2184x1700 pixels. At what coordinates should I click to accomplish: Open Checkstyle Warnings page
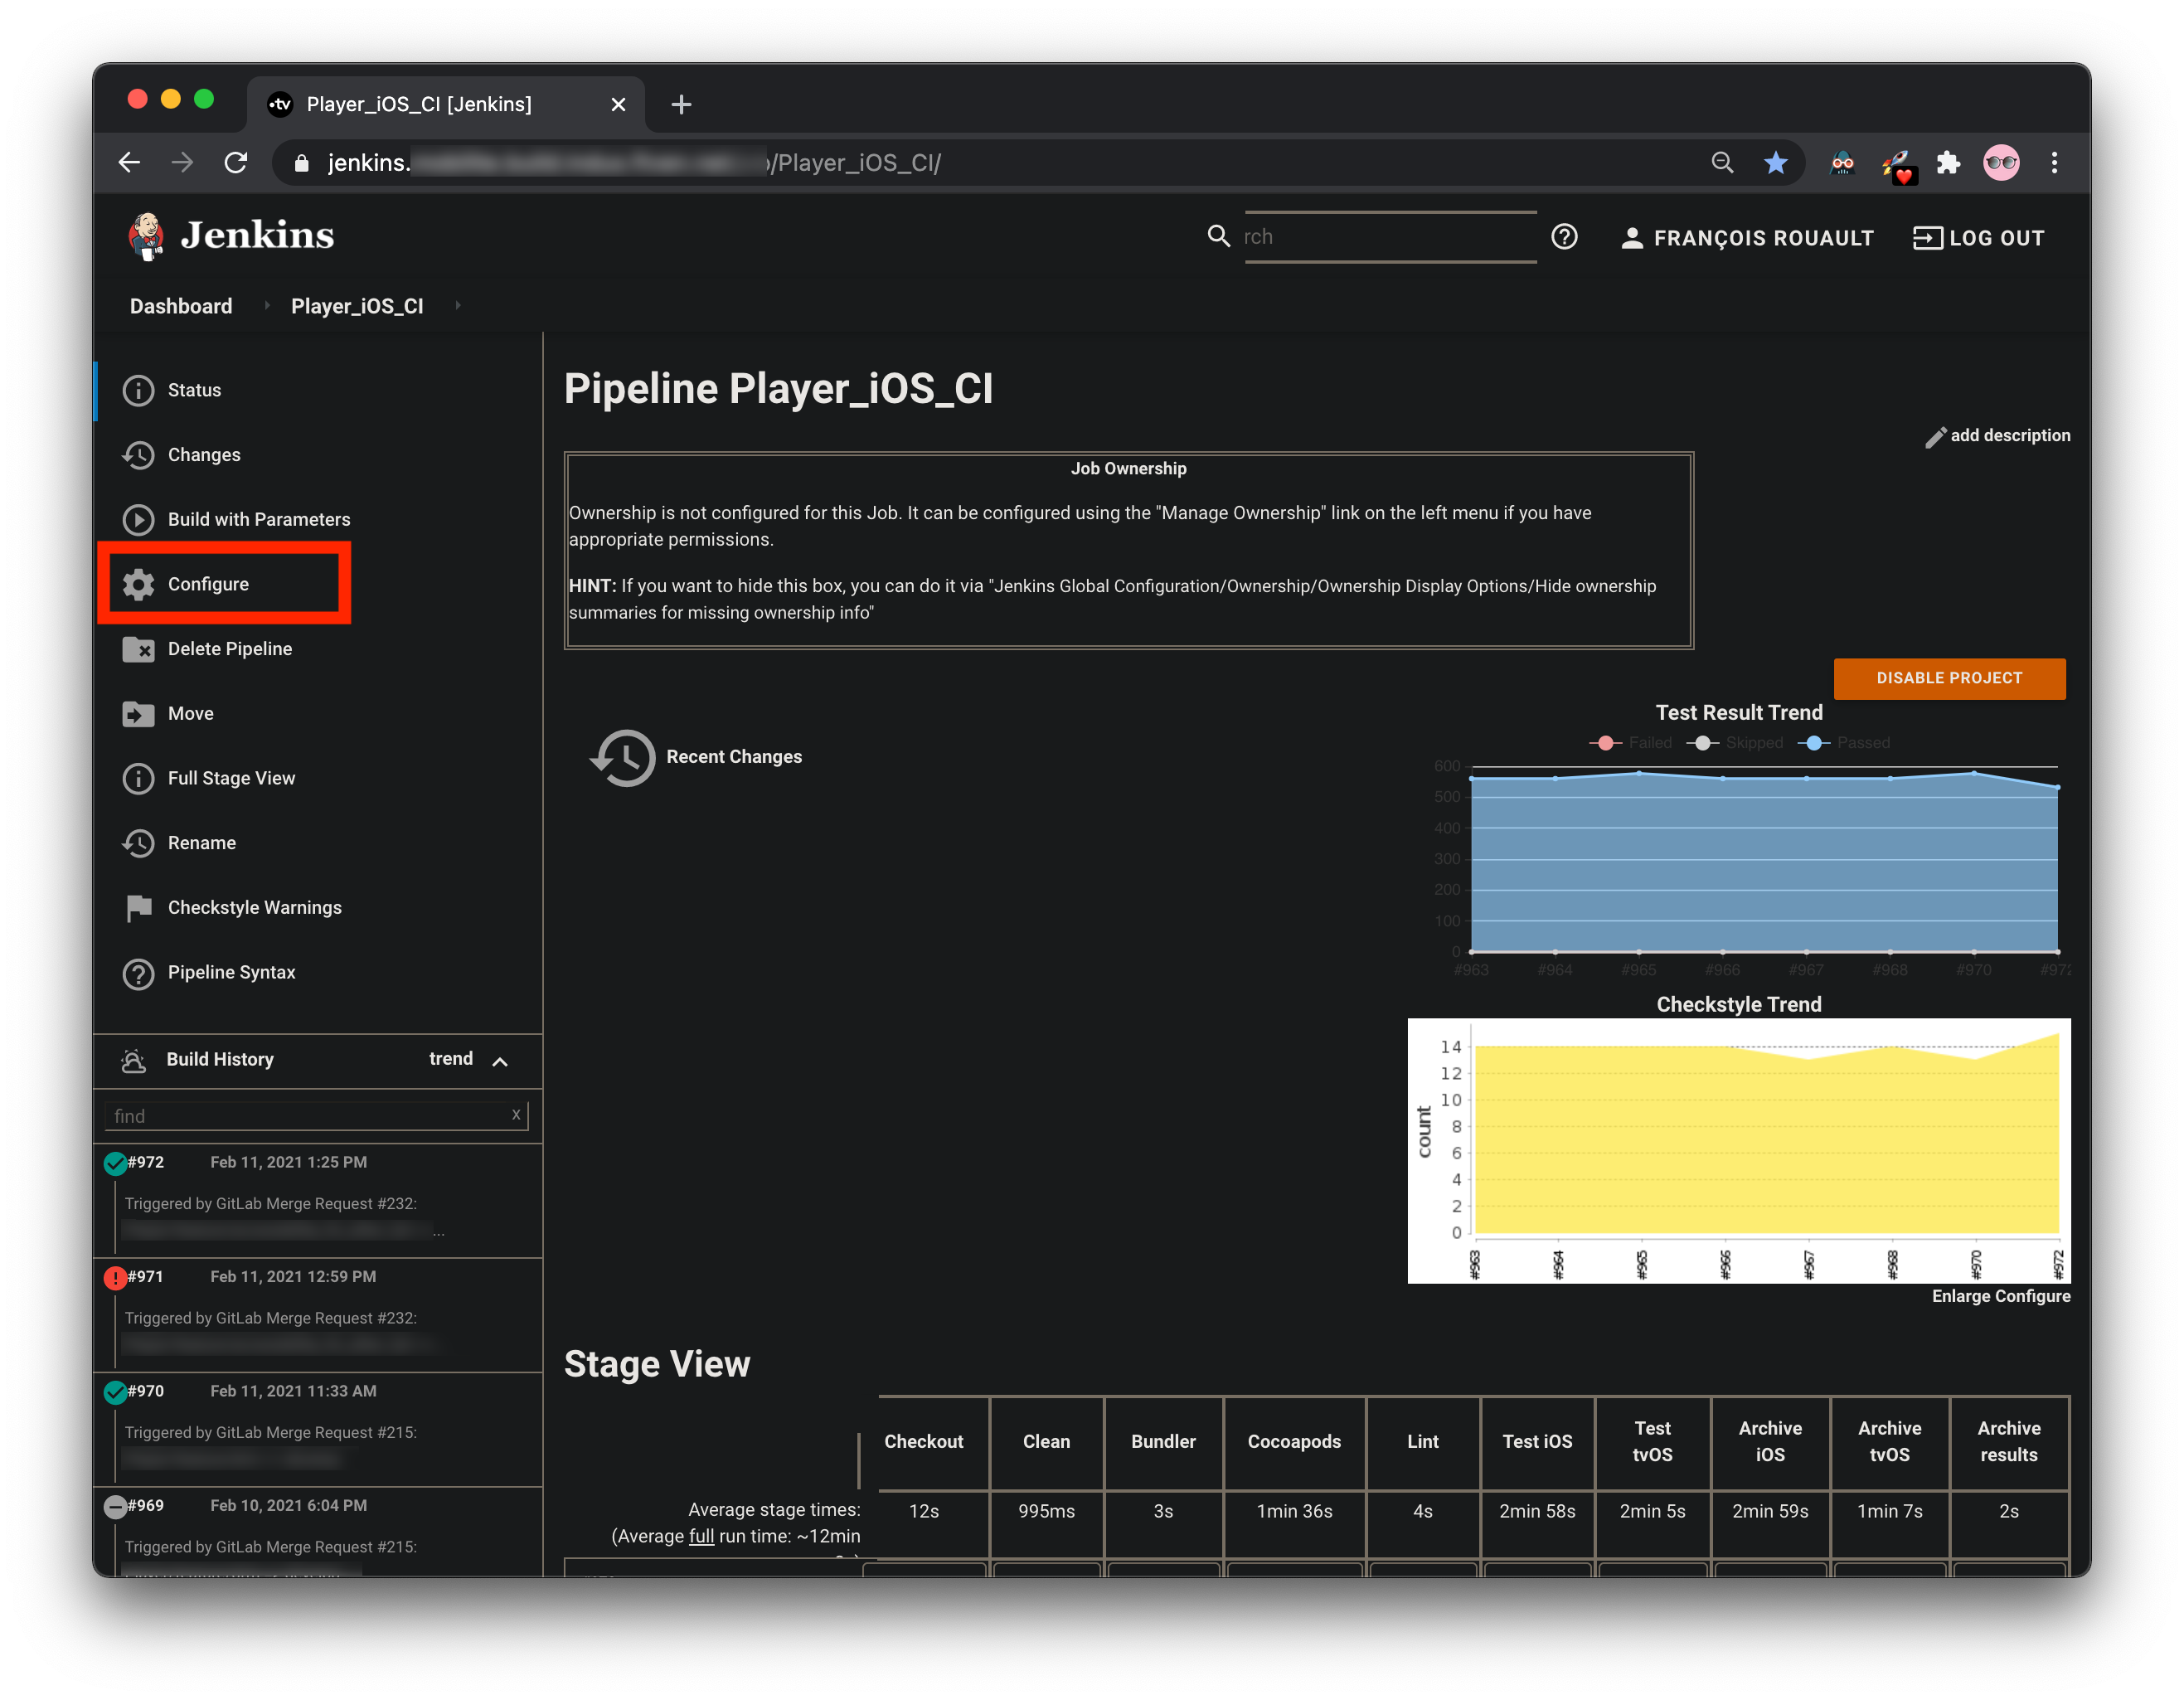pos(255,907)
